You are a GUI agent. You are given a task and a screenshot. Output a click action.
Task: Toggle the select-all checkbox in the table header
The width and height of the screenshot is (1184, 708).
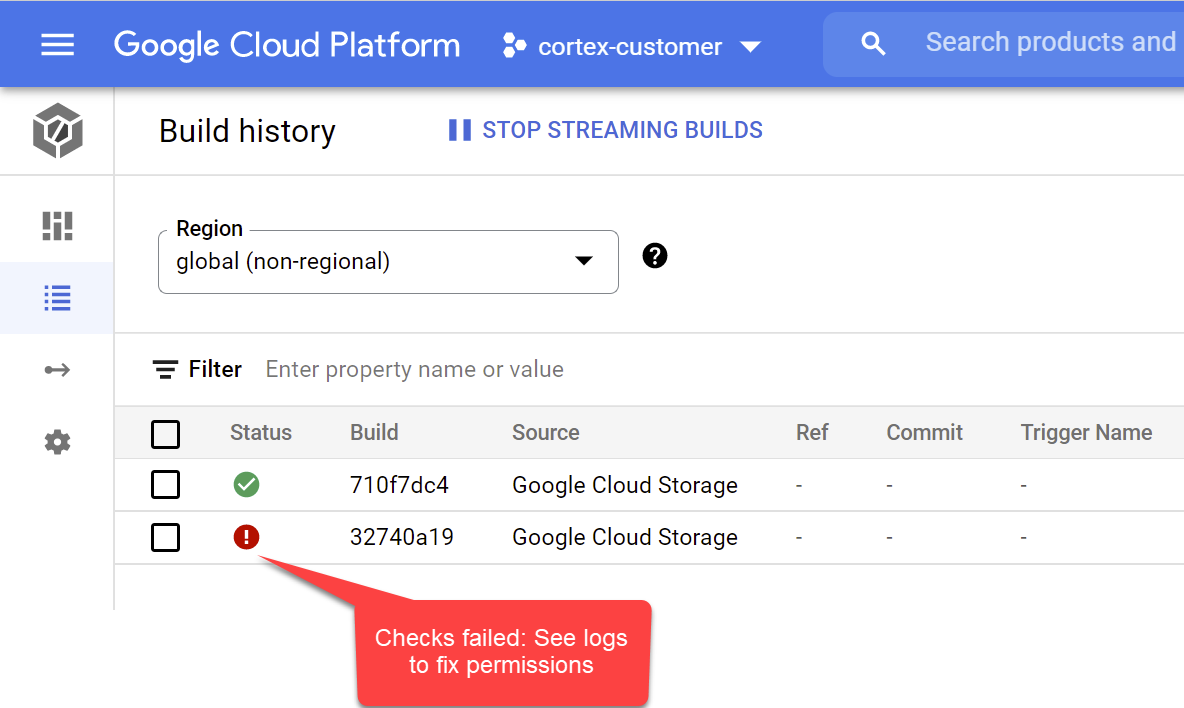[165, 434]
